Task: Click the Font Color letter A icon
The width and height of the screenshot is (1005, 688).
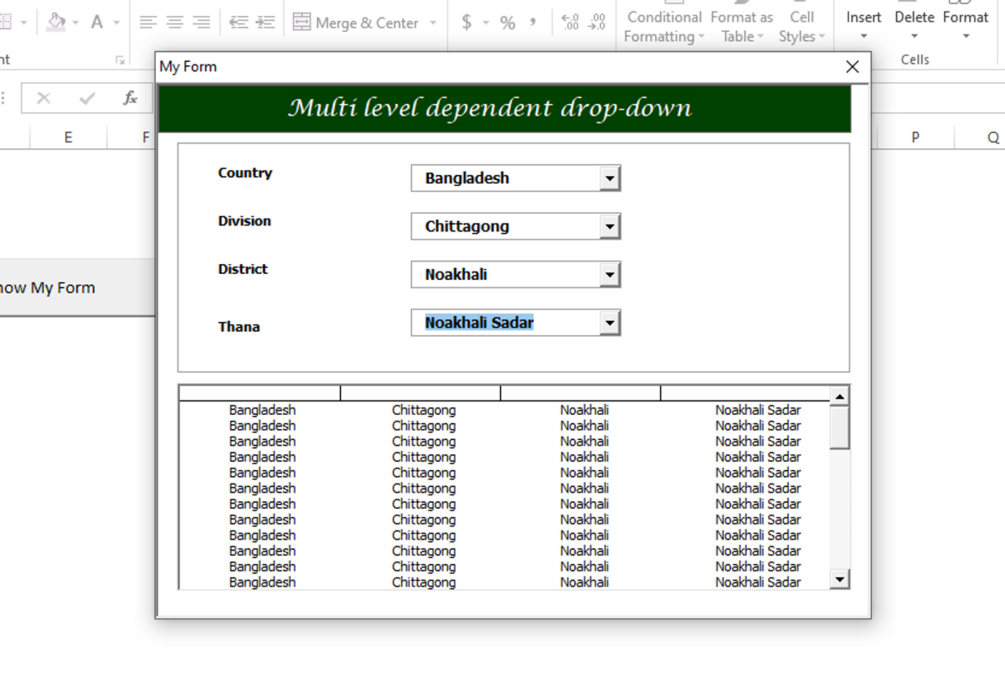Action: [97, 22]
